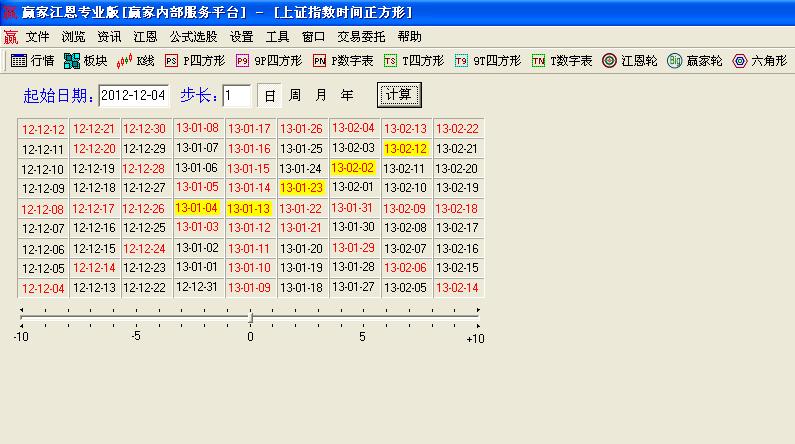
Task: Switch period unit to 周 week
Action: click(x=295, y=96)
